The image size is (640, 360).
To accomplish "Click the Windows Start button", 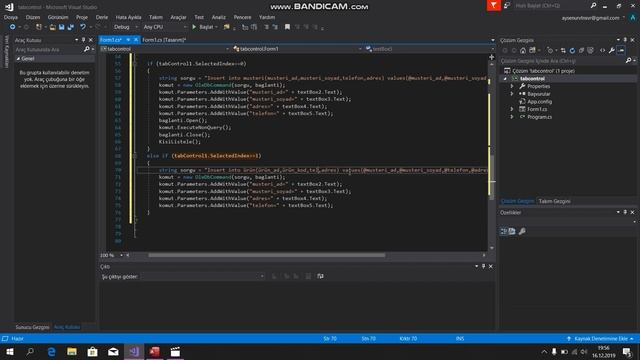I will (x=10, y=352).
